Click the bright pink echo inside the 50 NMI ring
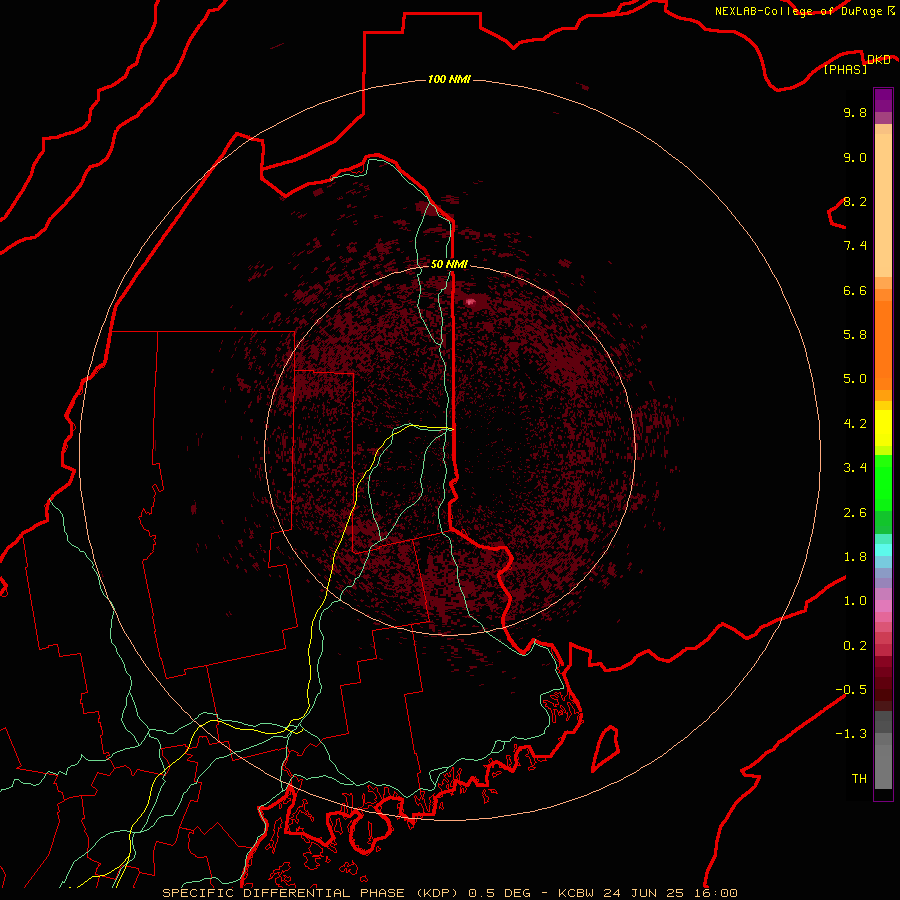900x900 pixels. (471, 301)
